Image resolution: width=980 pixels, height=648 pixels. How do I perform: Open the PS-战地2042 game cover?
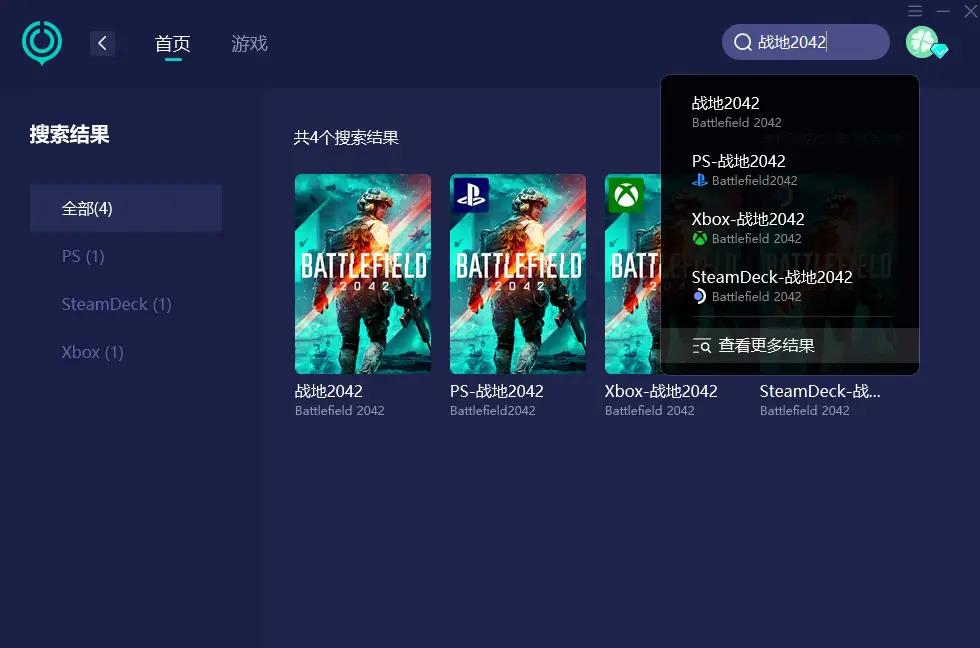click(x=518, y=274)
